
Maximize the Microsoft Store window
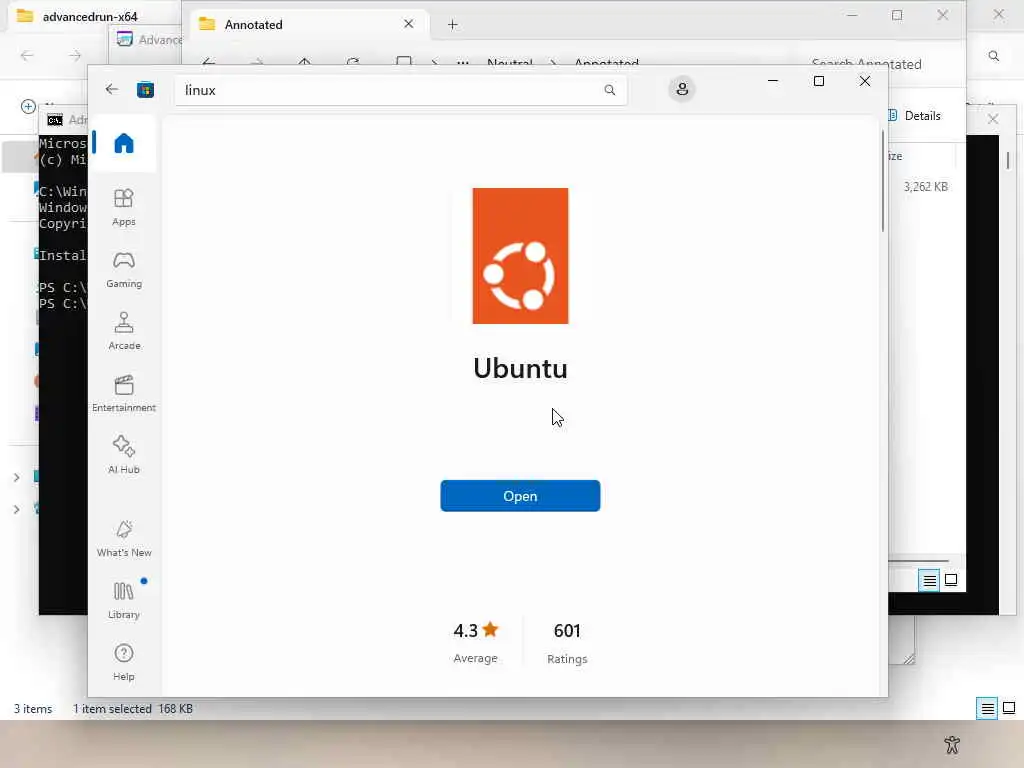click(819, 81)
